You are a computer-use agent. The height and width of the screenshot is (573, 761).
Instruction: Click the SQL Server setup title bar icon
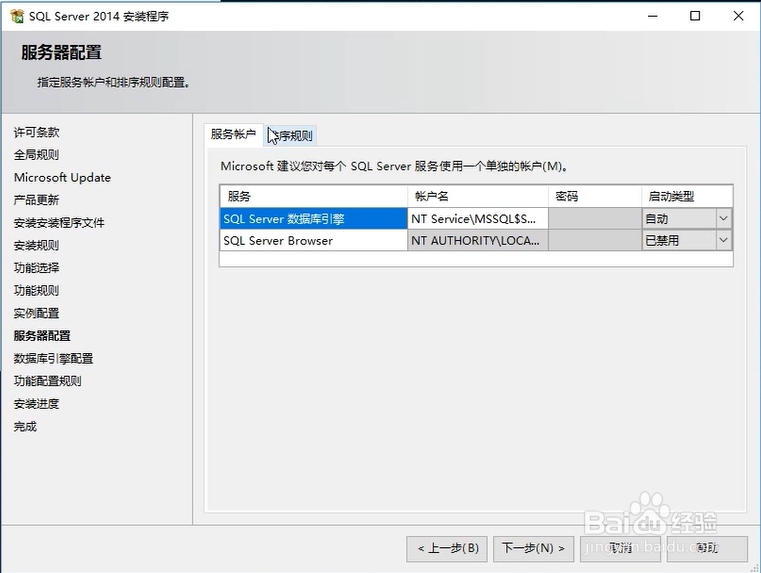(x=17, y=16)
